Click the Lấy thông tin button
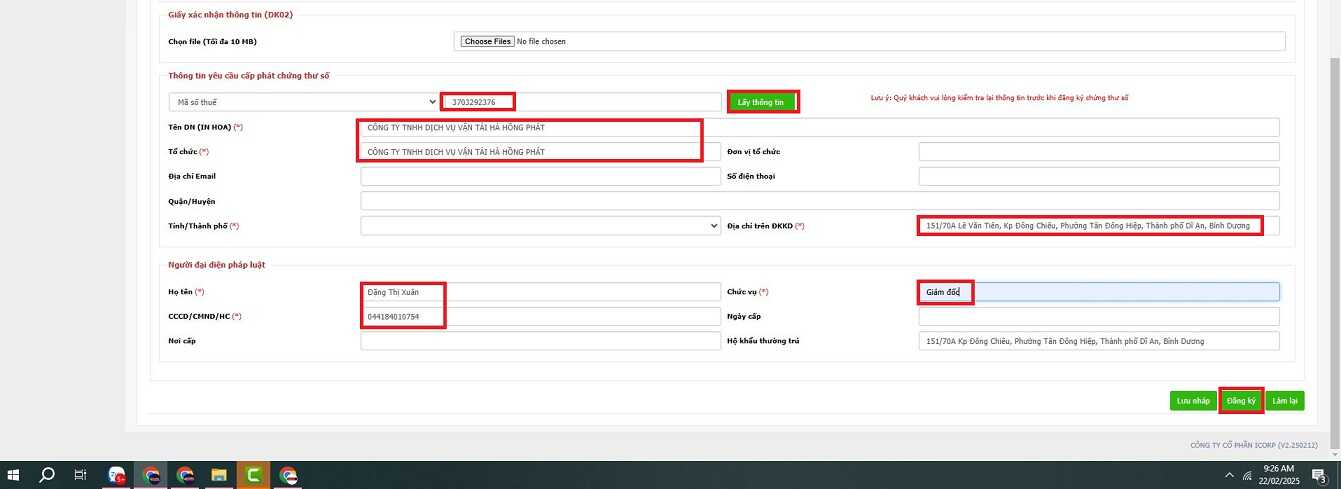Screen dimensions: 1341x489 (762, 101)
